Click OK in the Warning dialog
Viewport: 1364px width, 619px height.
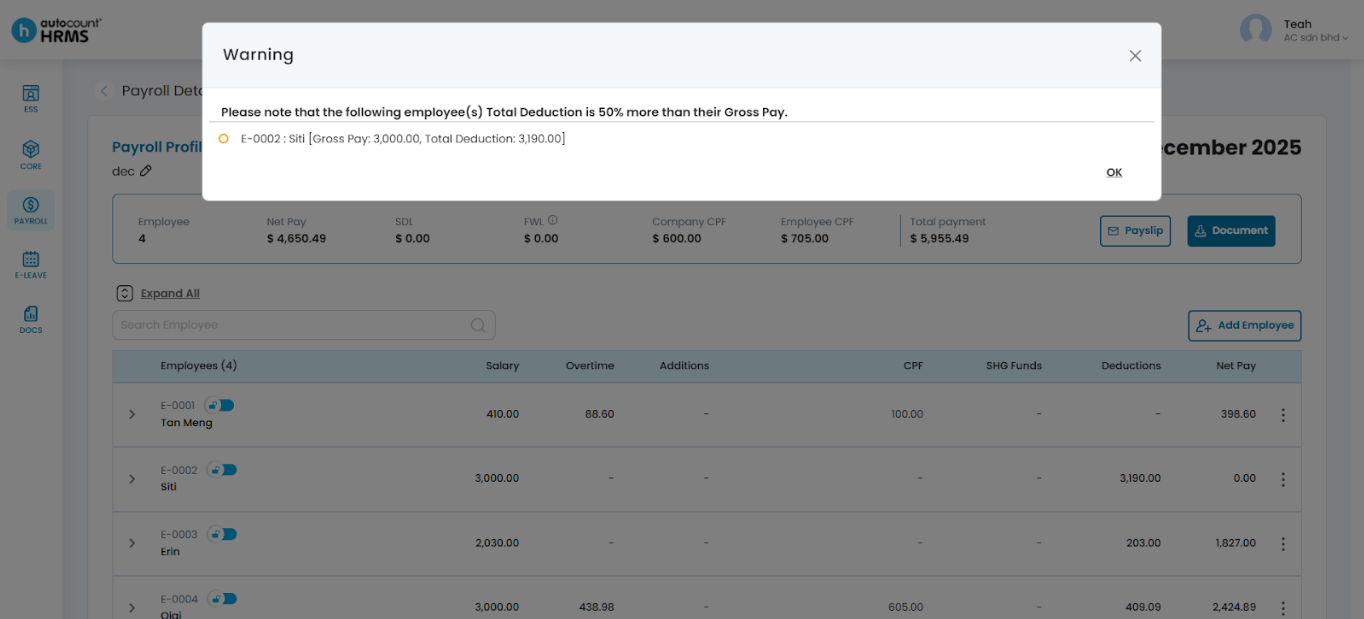(1114, 173)
